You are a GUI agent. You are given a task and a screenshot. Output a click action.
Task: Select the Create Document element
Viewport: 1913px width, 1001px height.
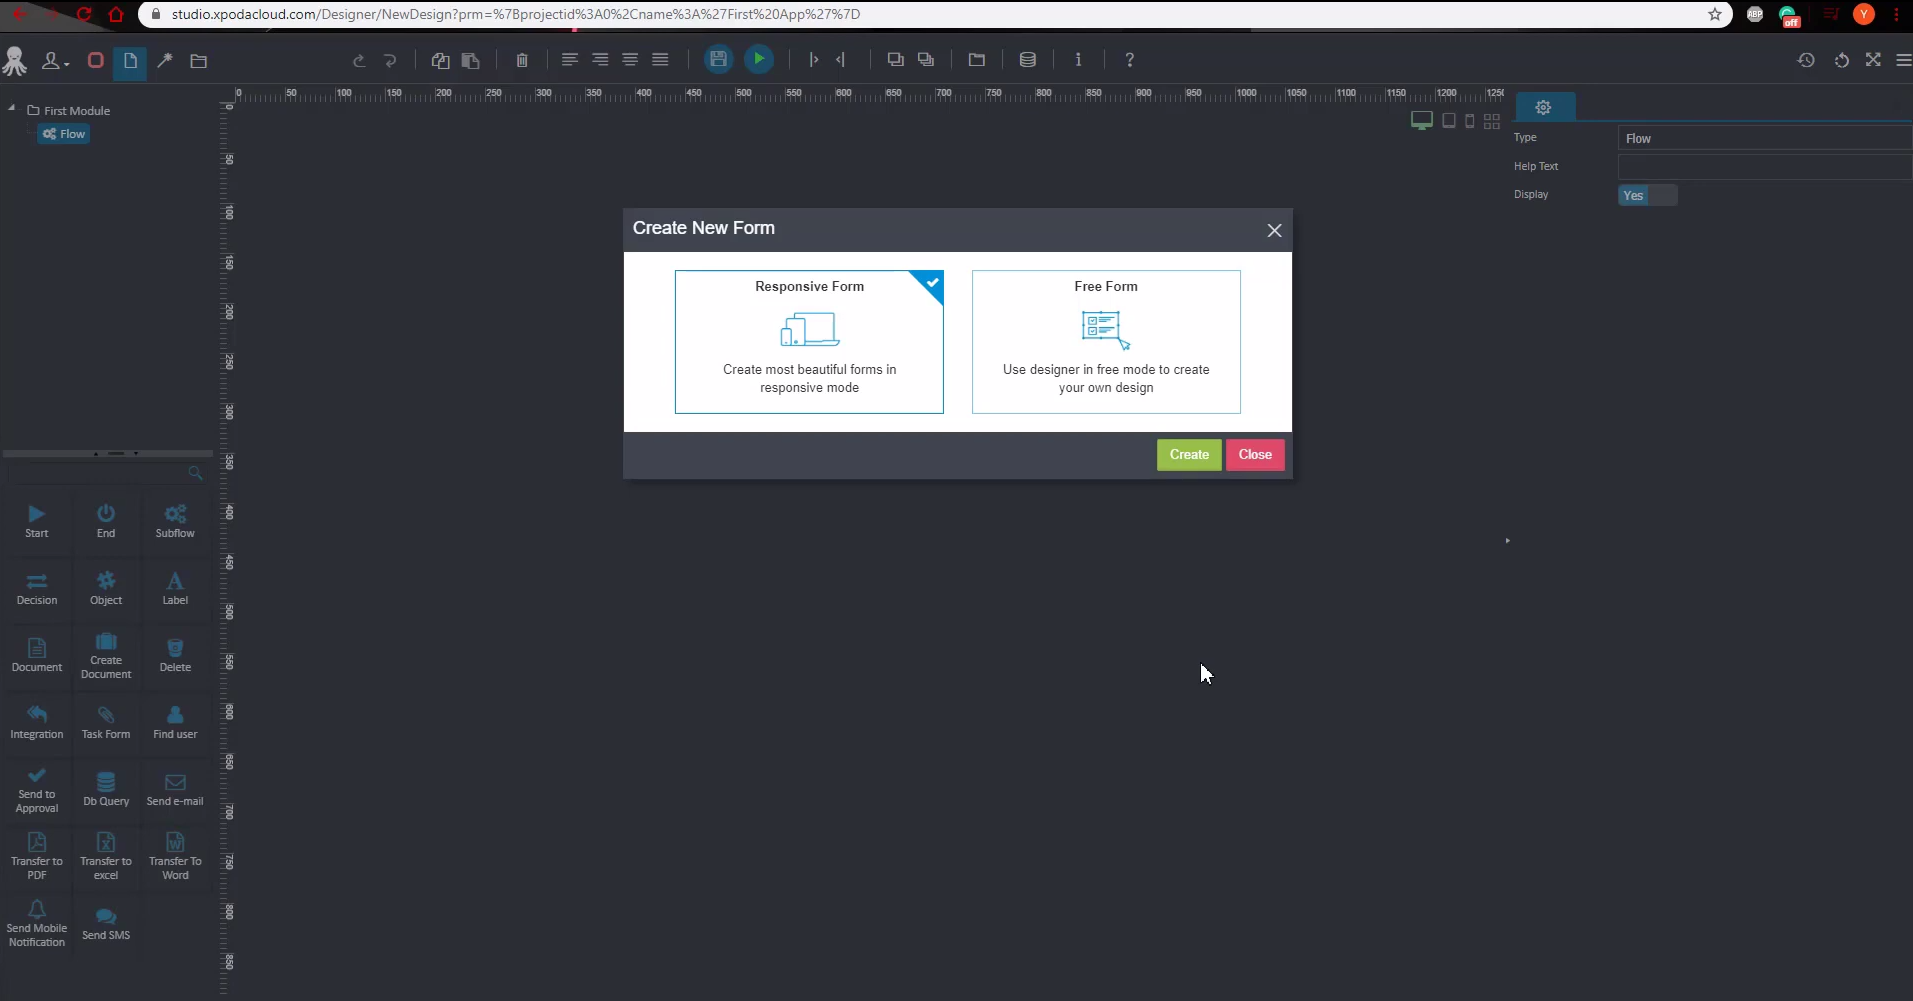(x=106, y=656)
